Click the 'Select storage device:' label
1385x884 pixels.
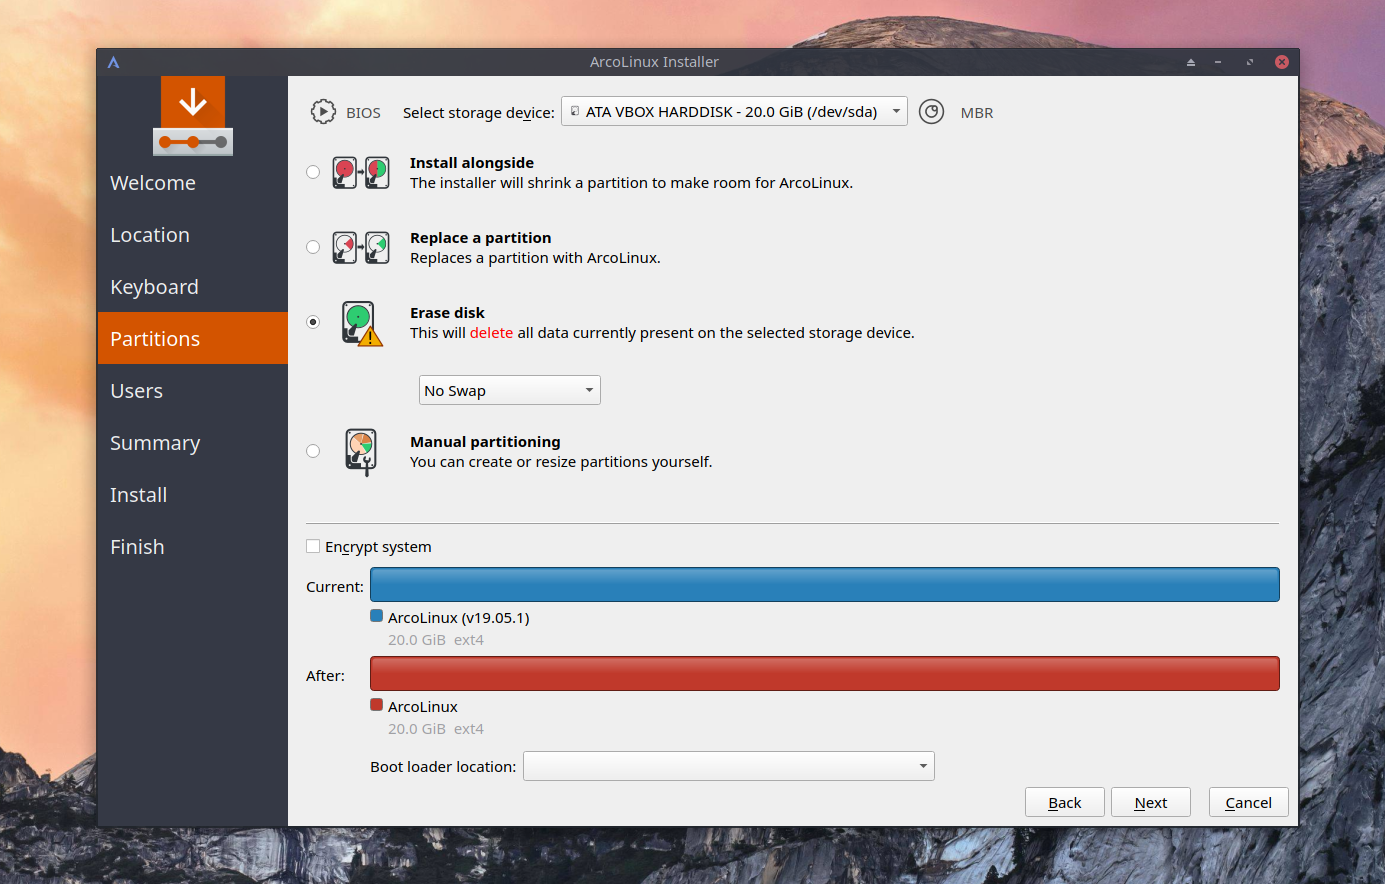(479, 113)
